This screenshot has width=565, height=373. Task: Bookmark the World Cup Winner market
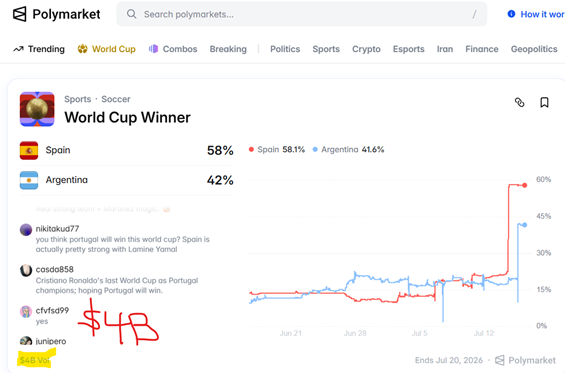[544, 102]
